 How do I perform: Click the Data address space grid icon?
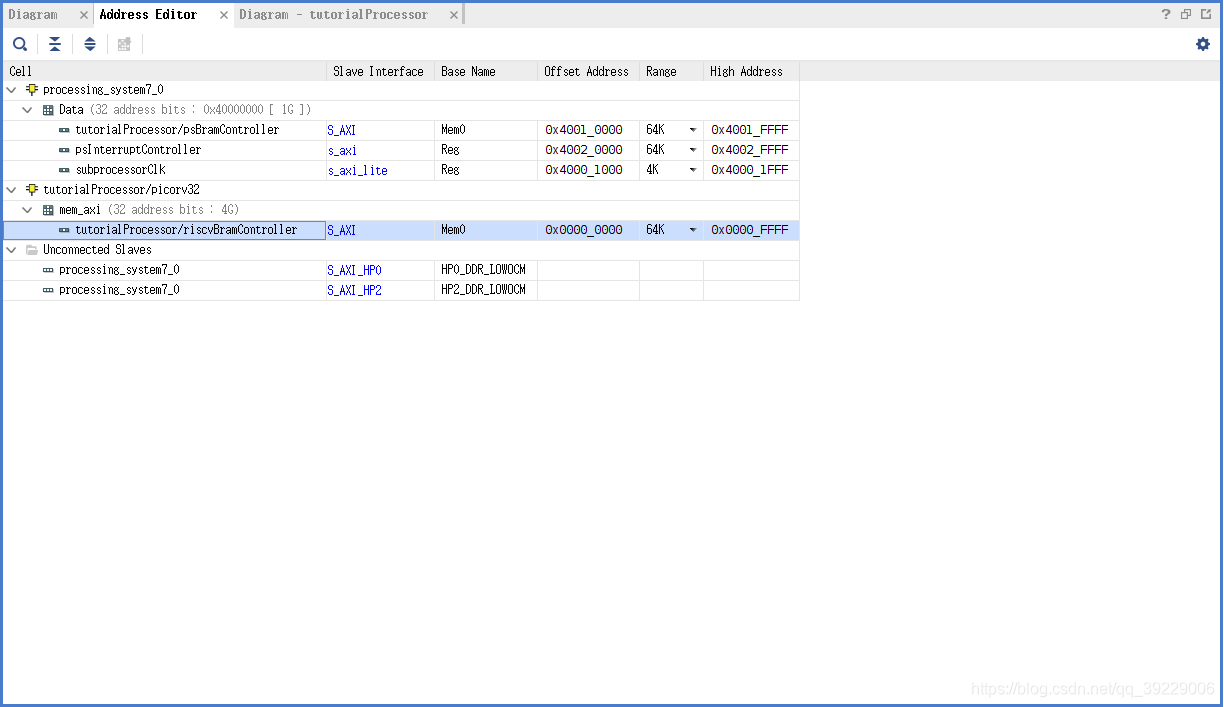click(48, 110)
